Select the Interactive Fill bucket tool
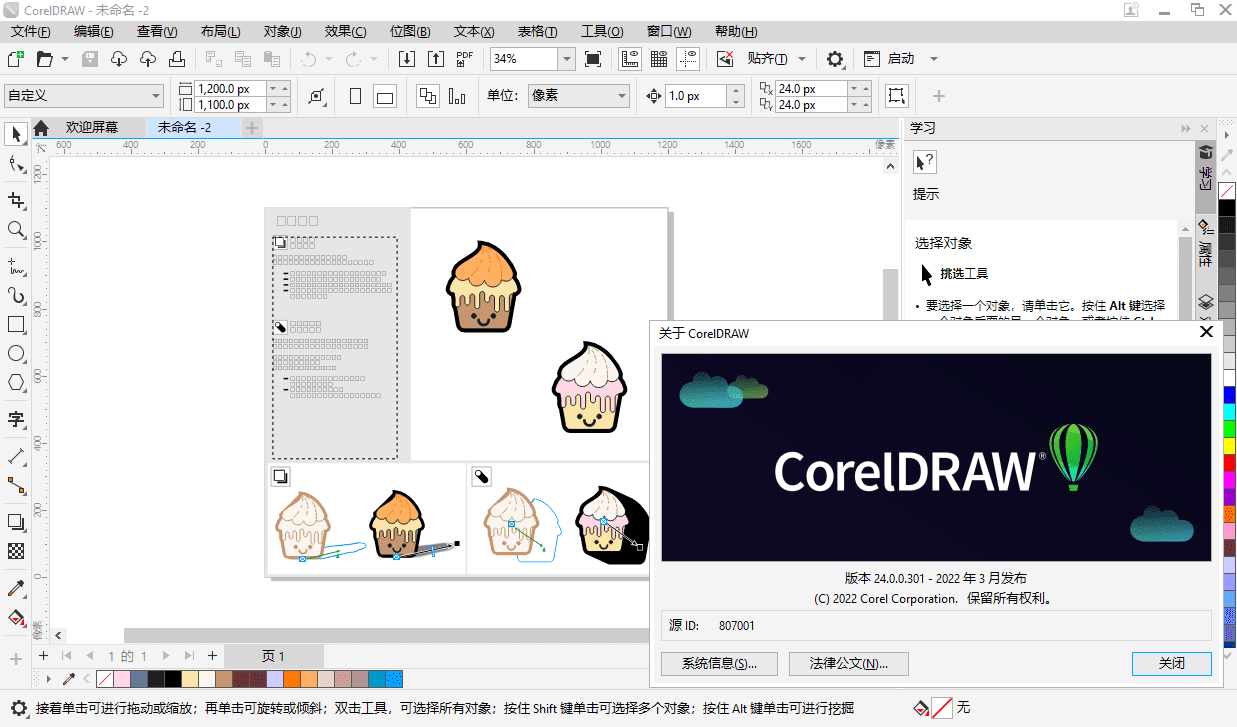 click(16, 616)
